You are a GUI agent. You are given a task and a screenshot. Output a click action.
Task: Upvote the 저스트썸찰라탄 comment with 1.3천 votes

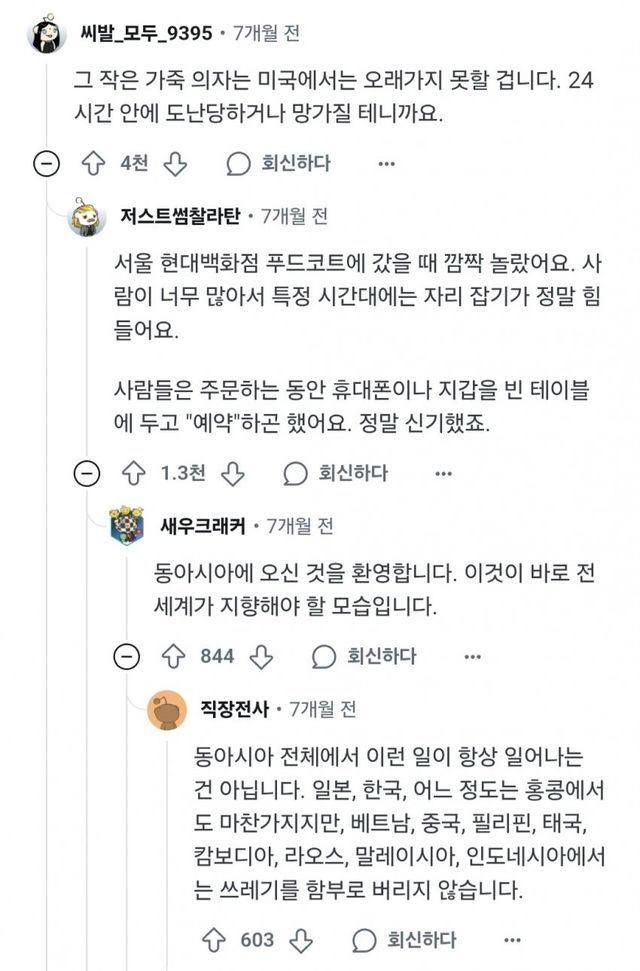(133, 472)
